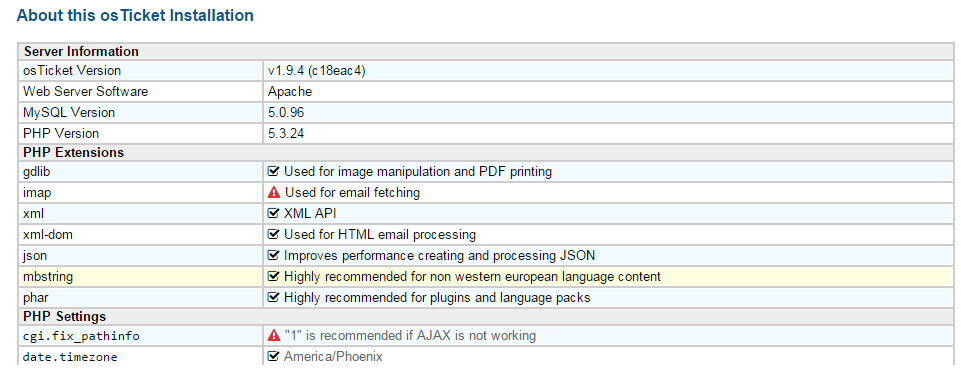
Task: Click the checkmark icon for gdlib
Action: (x=274, y=172)
